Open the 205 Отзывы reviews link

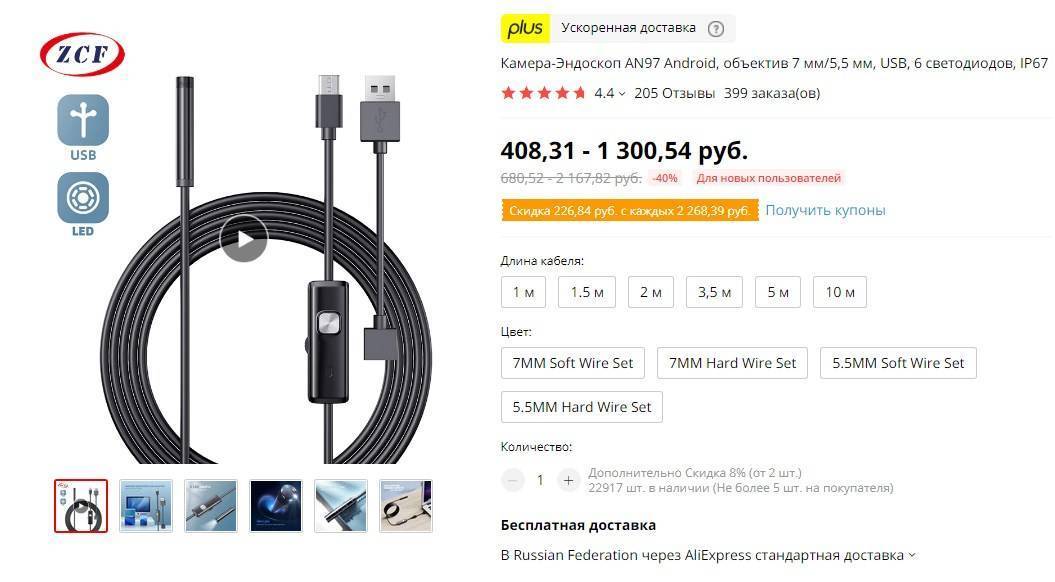tap(674, 94)
